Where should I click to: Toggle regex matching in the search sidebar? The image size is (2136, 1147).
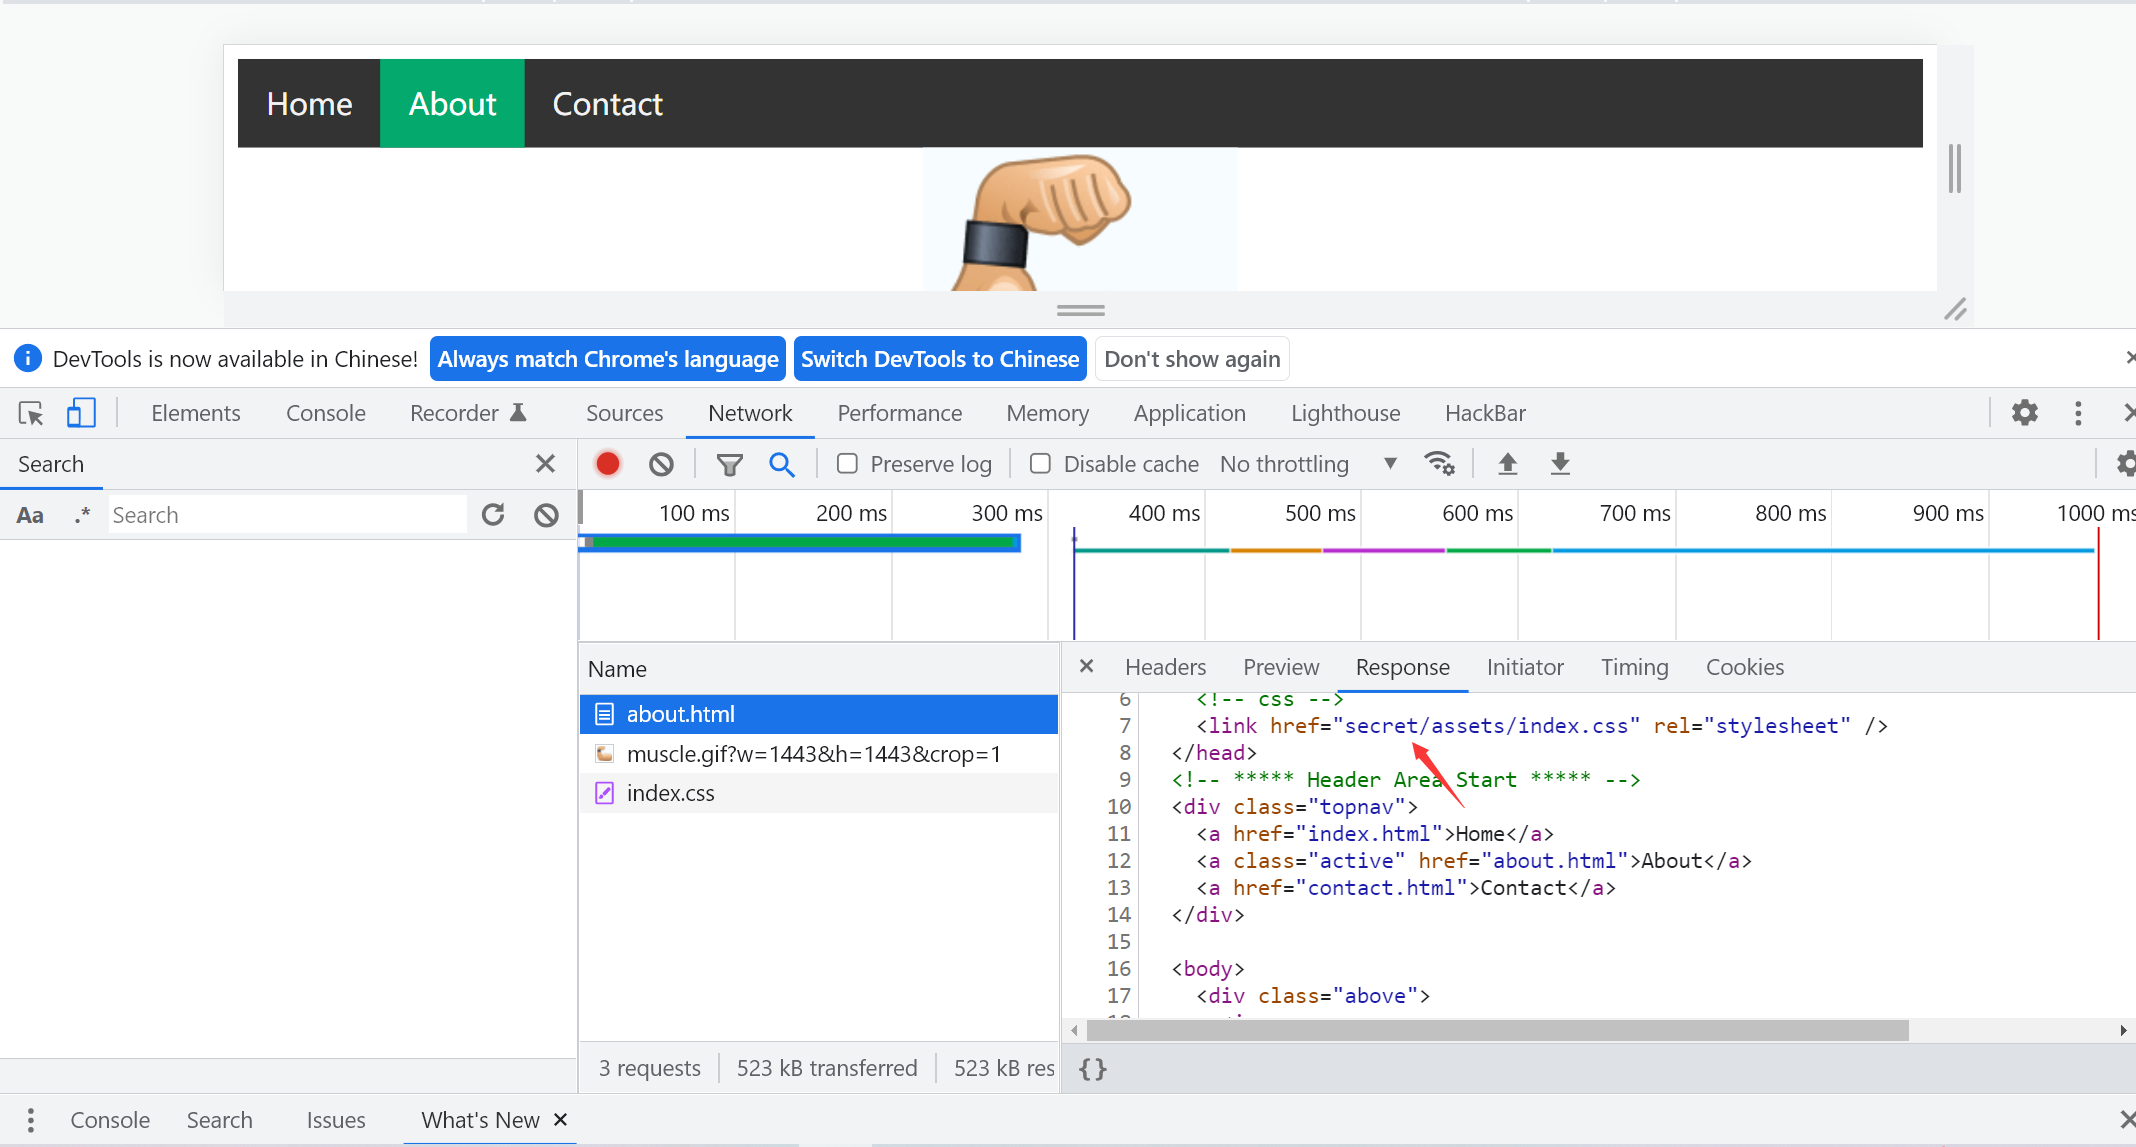80,514
